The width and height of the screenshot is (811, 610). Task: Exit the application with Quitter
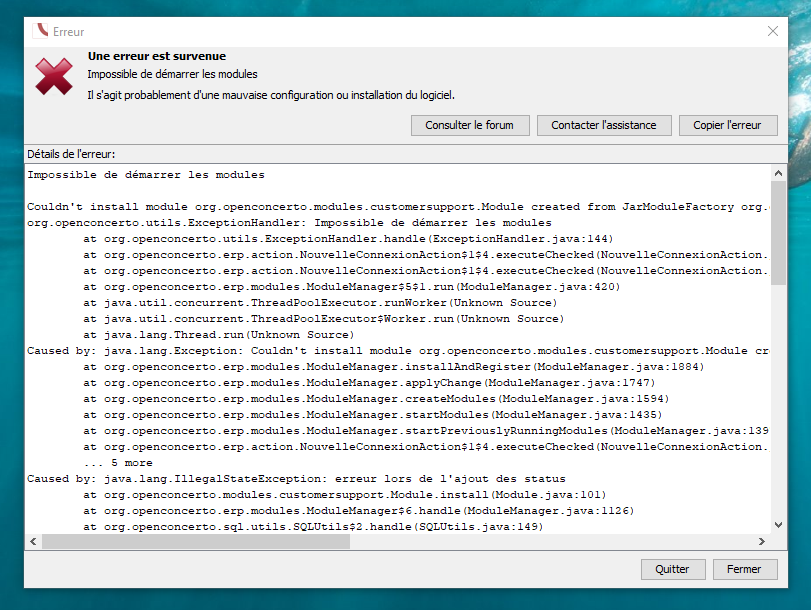click(x=672, y=569)
